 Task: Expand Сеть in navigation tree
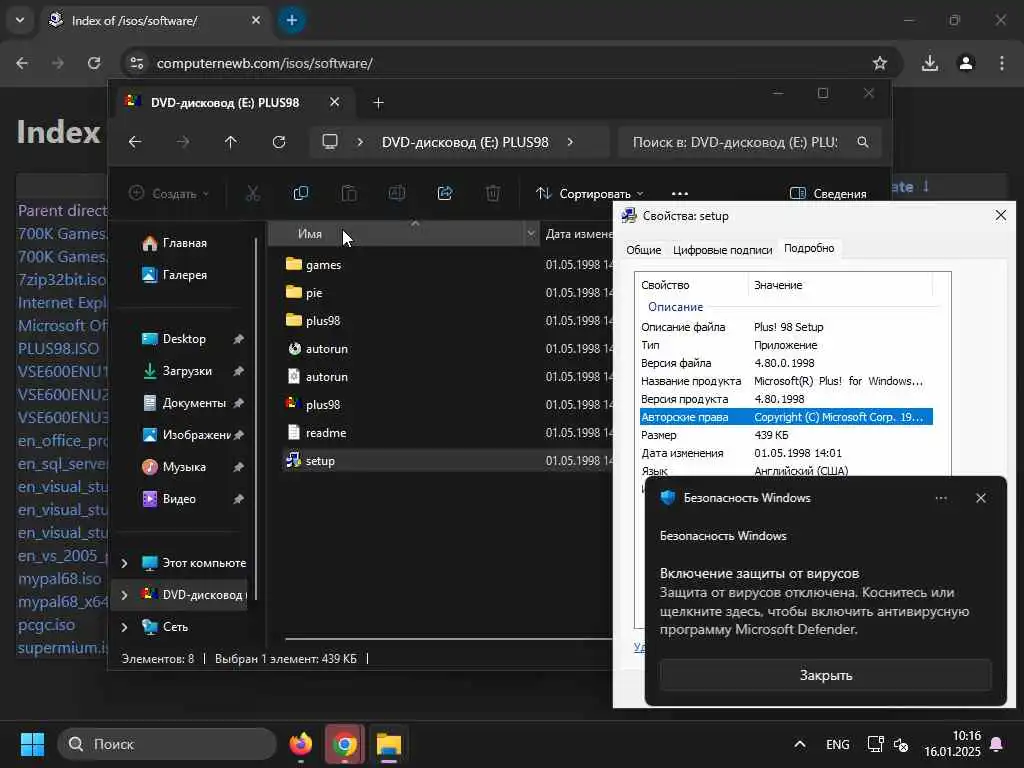point(124,627)
